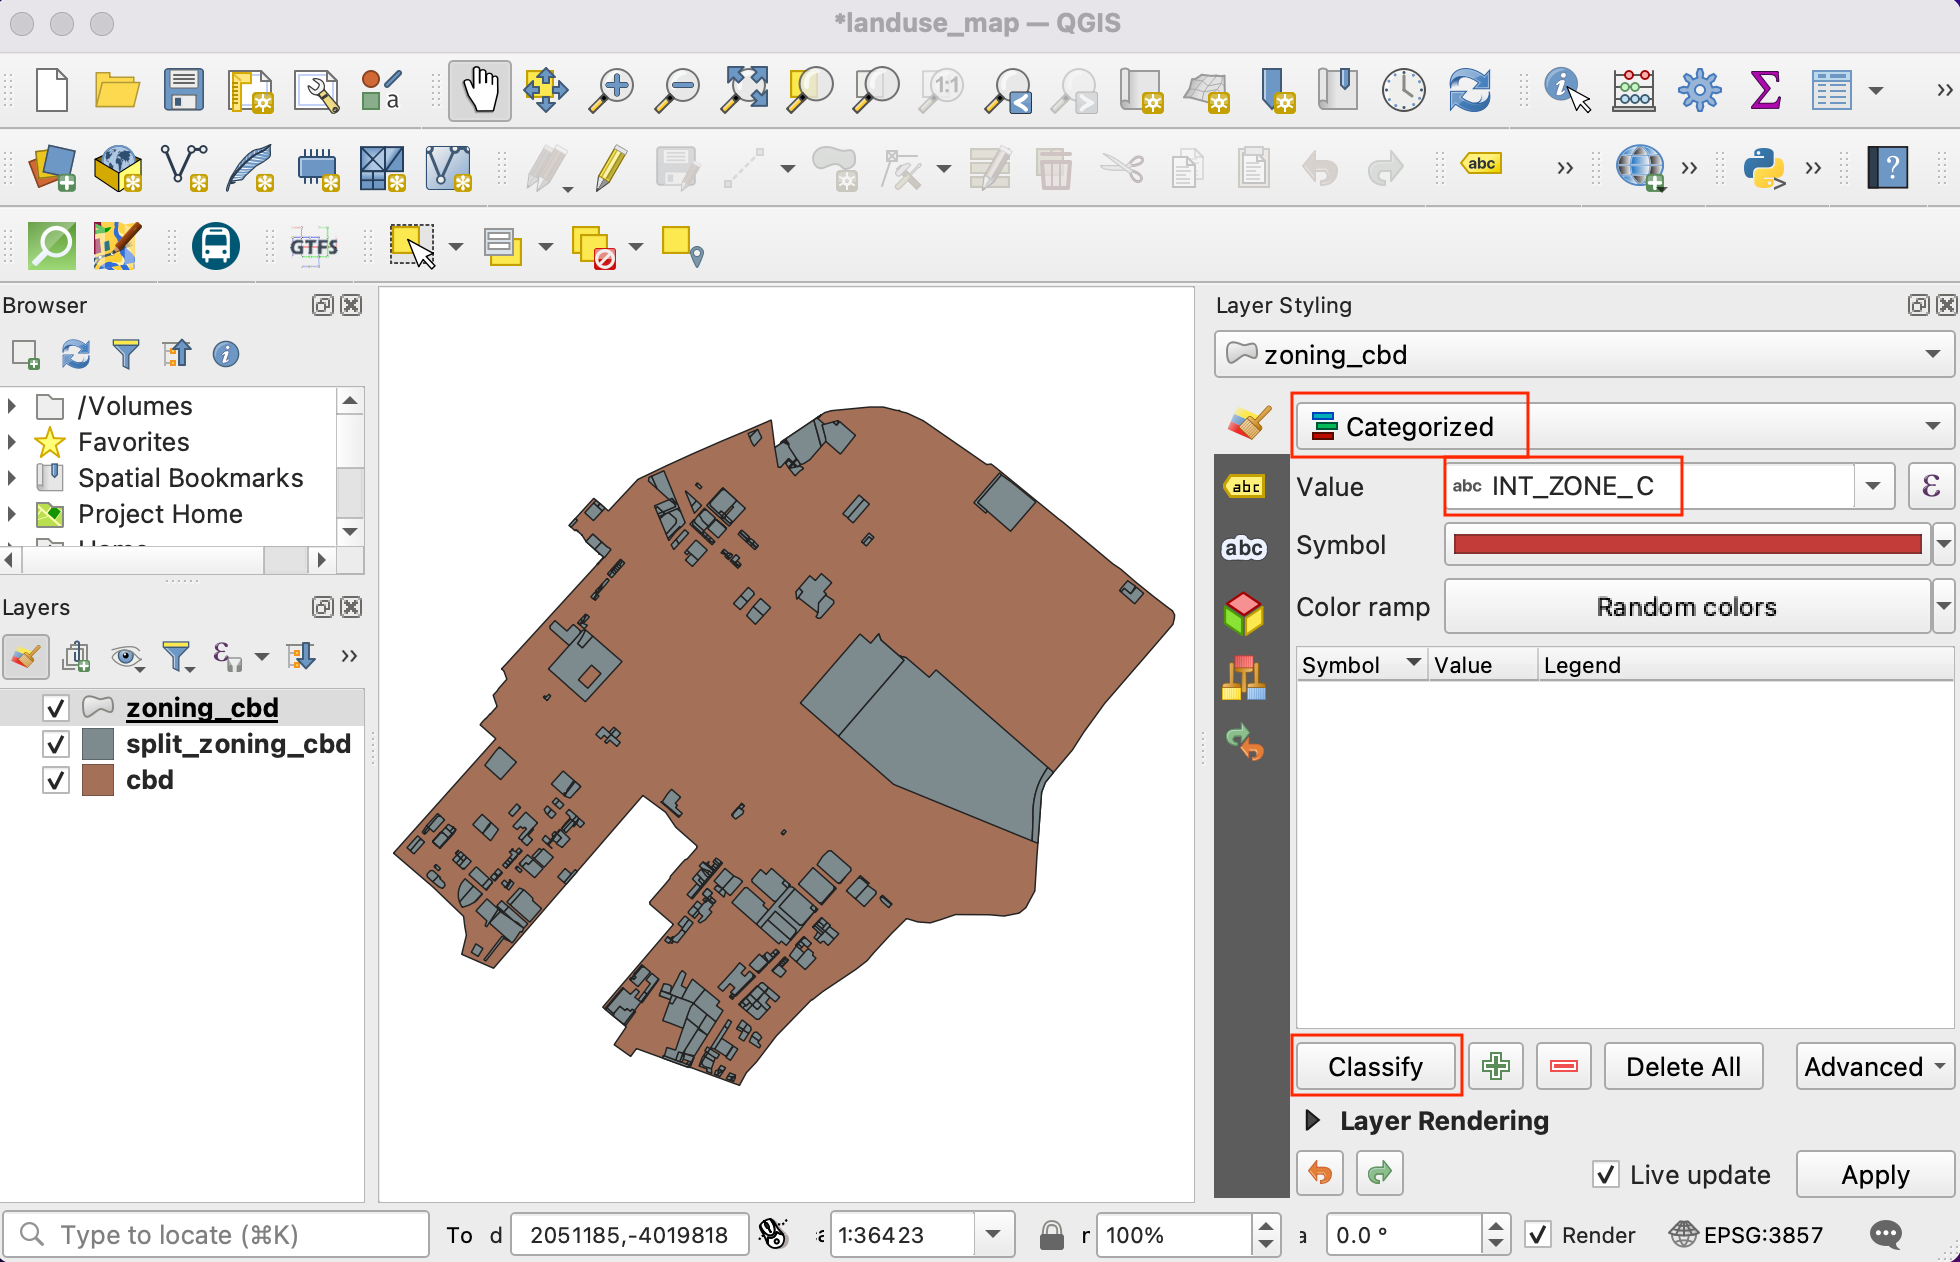Screen dimensions: 1960x1262
Task: Toggle visibility of zoning_cbd layer
Action: pos(56,708)
